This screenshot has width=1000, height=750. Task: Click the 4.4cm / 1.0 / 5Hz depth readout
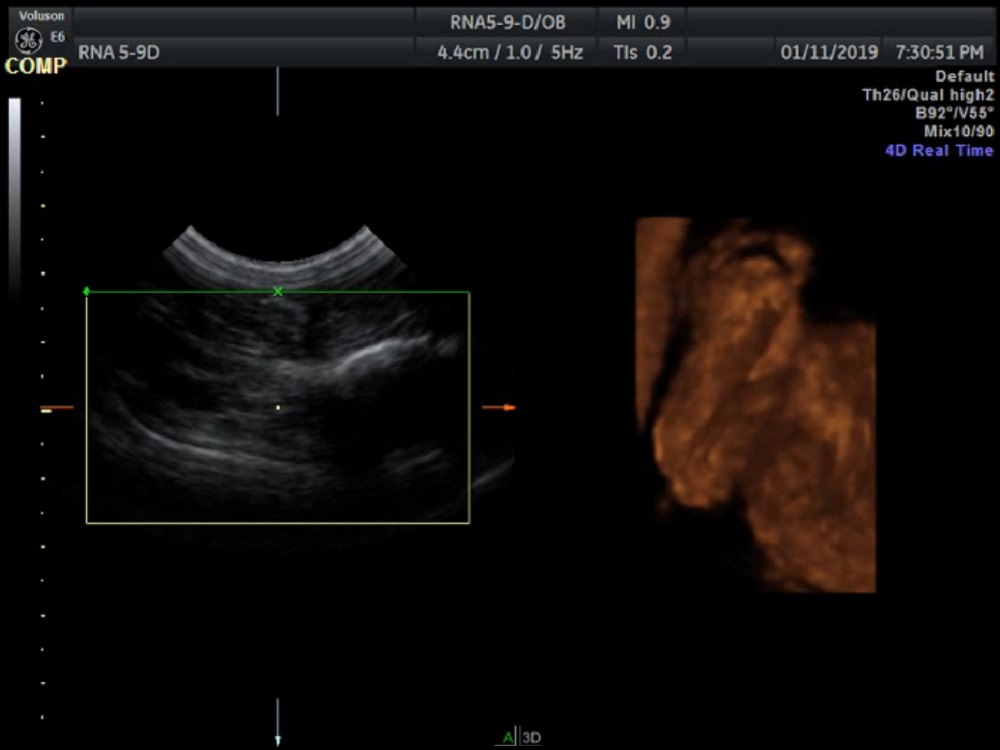(510, 52)
